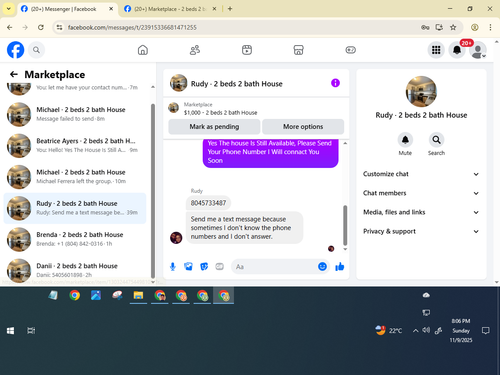Open conversation information purple icon
This screenshot has height=375, width=500.
pos(335,83)
